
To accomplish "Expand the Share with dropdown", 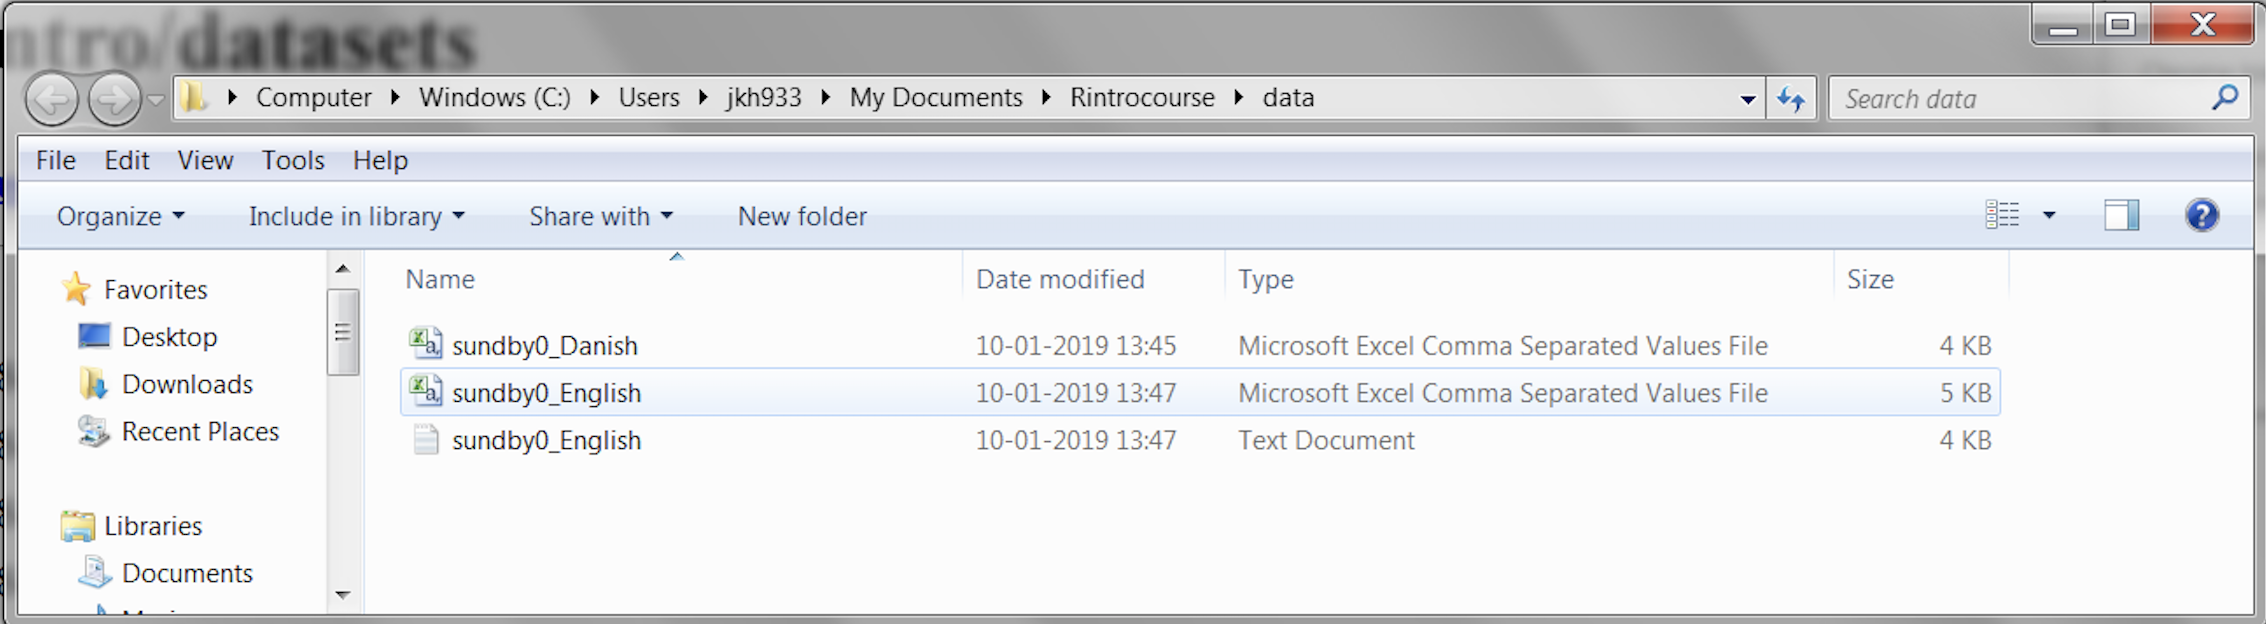I will (x=600, y=216).
